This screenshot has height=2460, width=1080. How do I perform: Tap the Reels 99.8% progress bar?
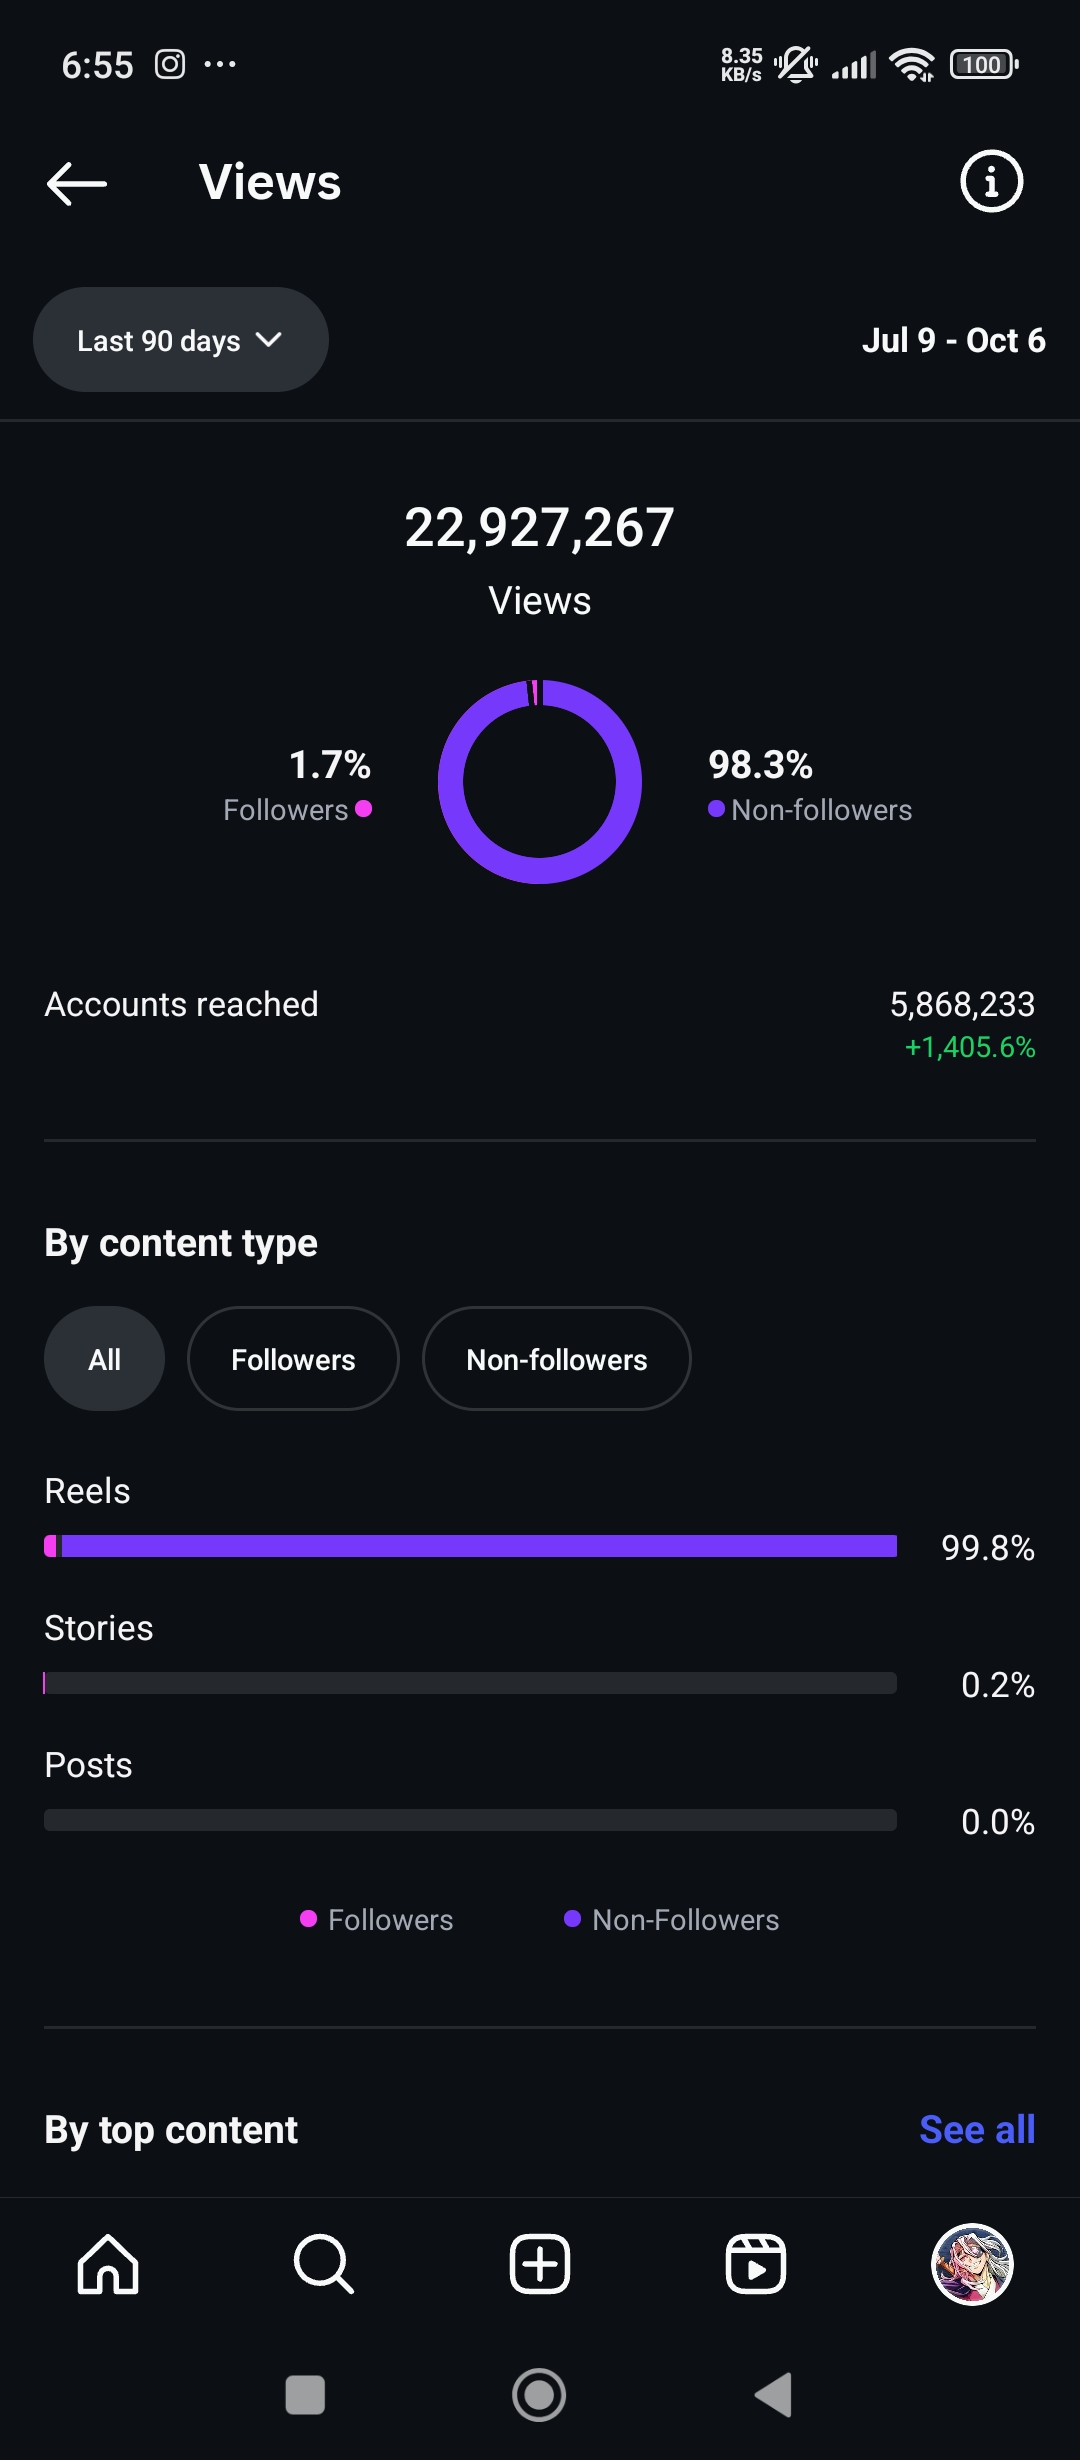tap(470, 1547)
